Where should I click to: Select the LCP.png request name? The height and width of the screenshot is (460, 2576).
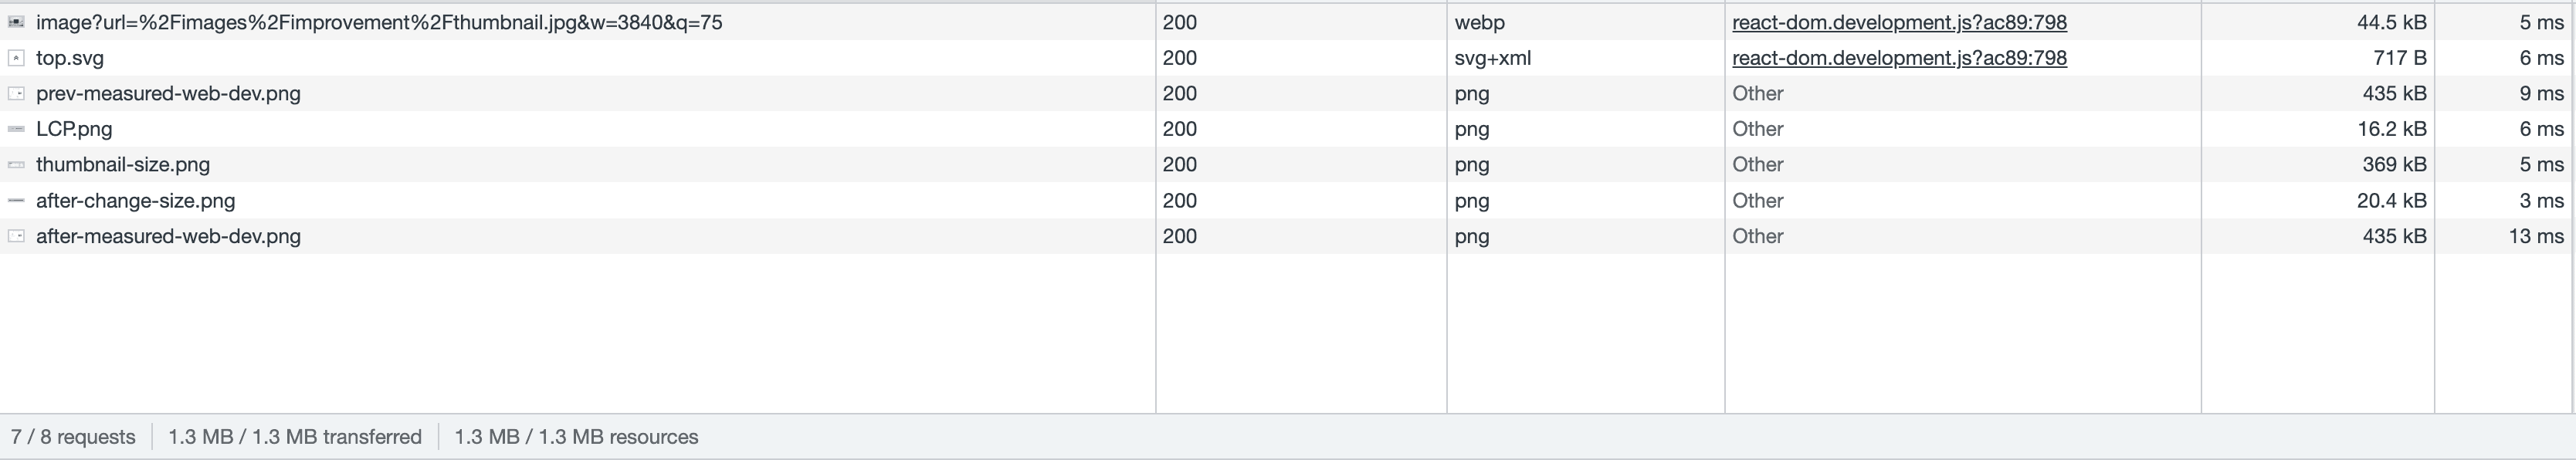pos(74,129)
